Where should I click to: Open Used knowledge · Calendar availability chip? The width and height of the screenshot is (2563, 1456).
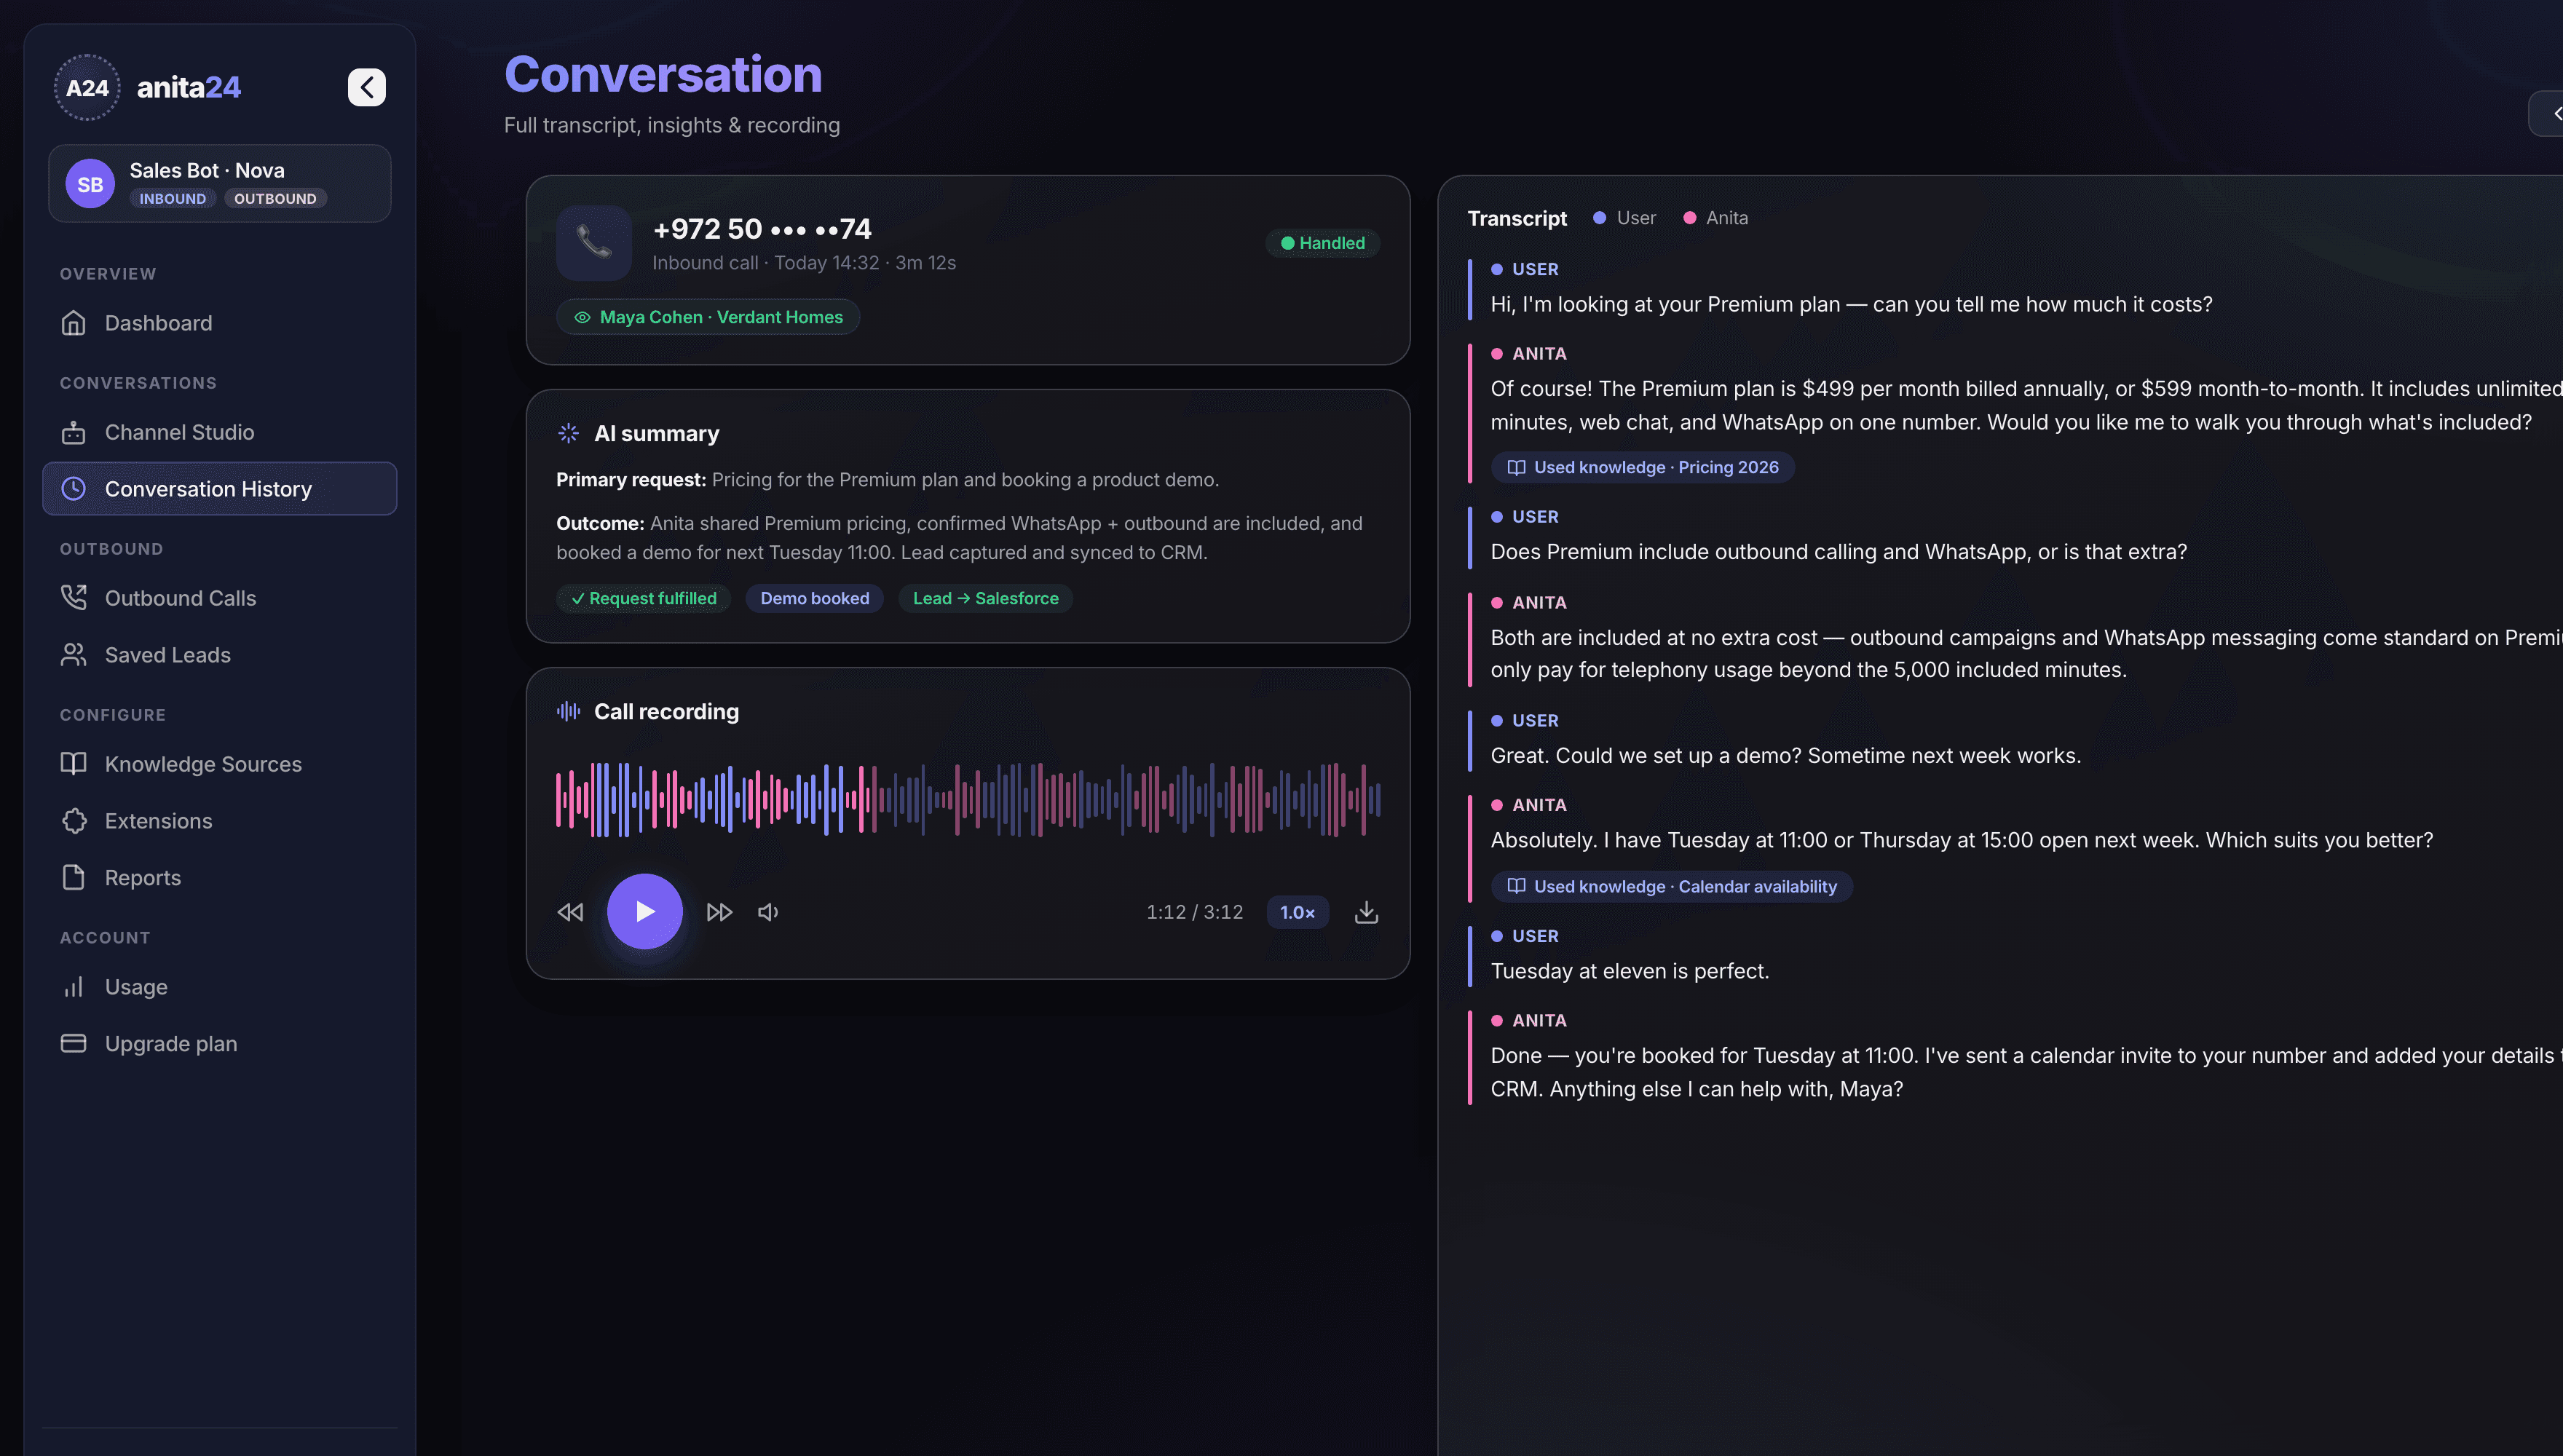1671,886
